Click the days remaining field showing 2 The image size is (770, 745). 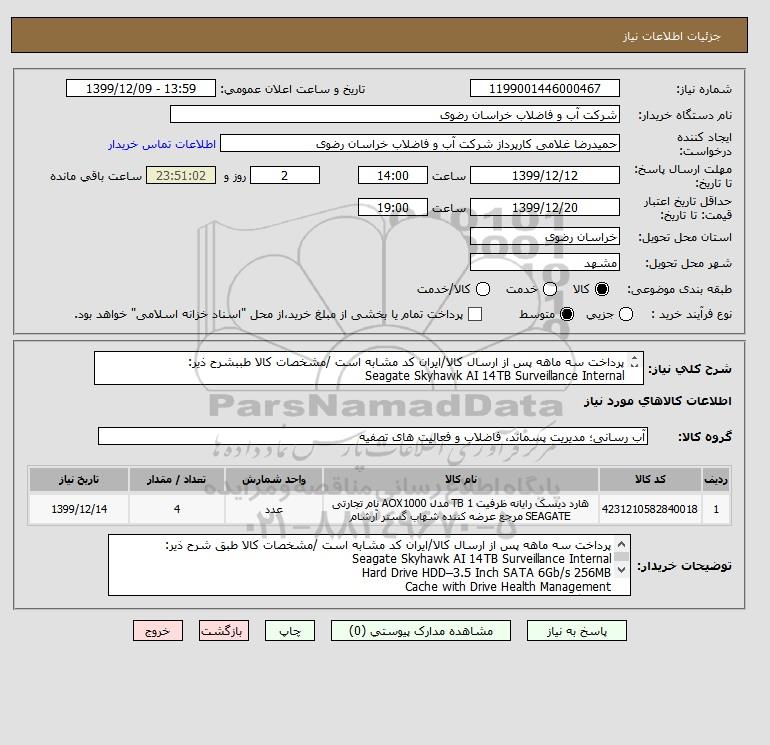click(285, 175)
